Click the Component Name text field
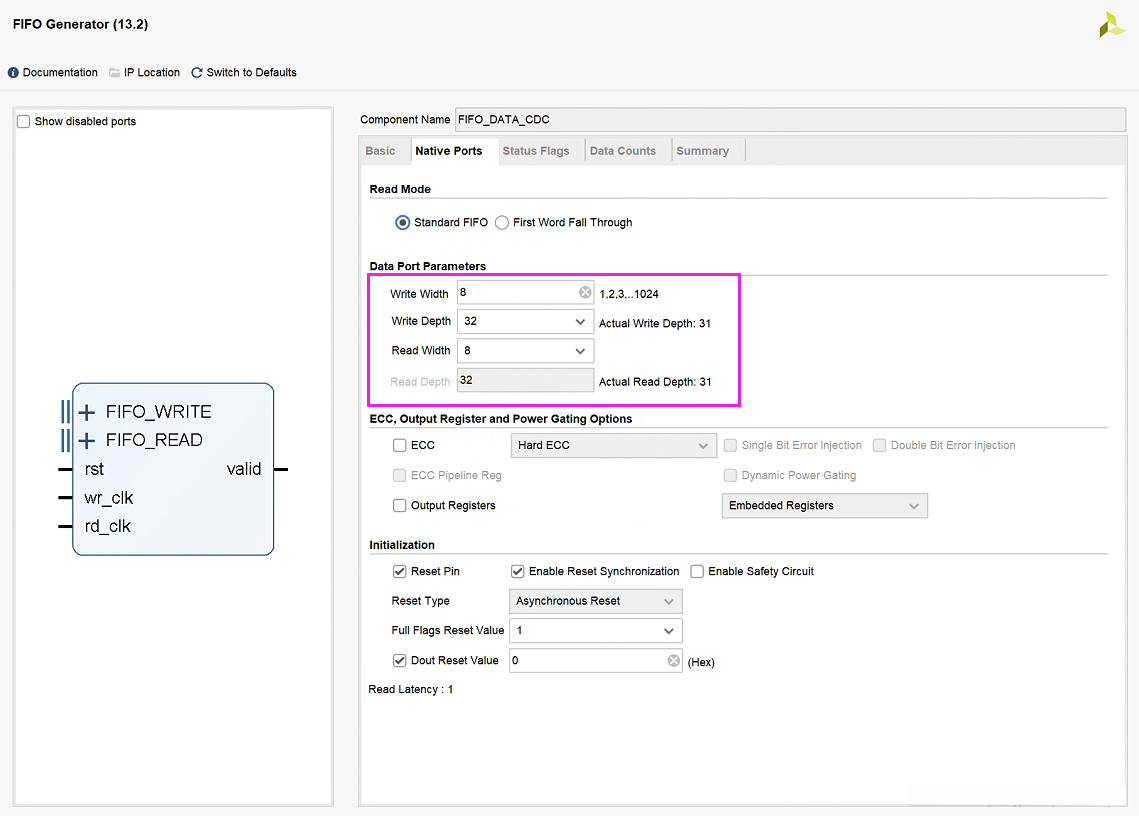 pyautogui.click(x=789, y=120)
